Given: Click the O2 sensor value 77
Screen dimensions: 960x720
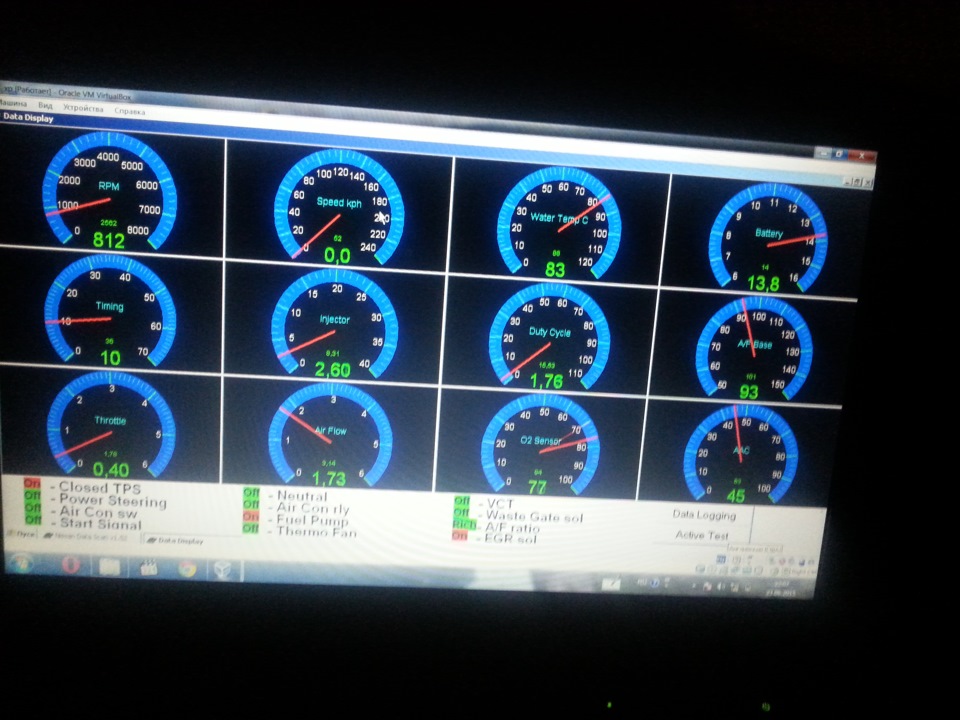Looking at the screenshot, I should 537,487.
